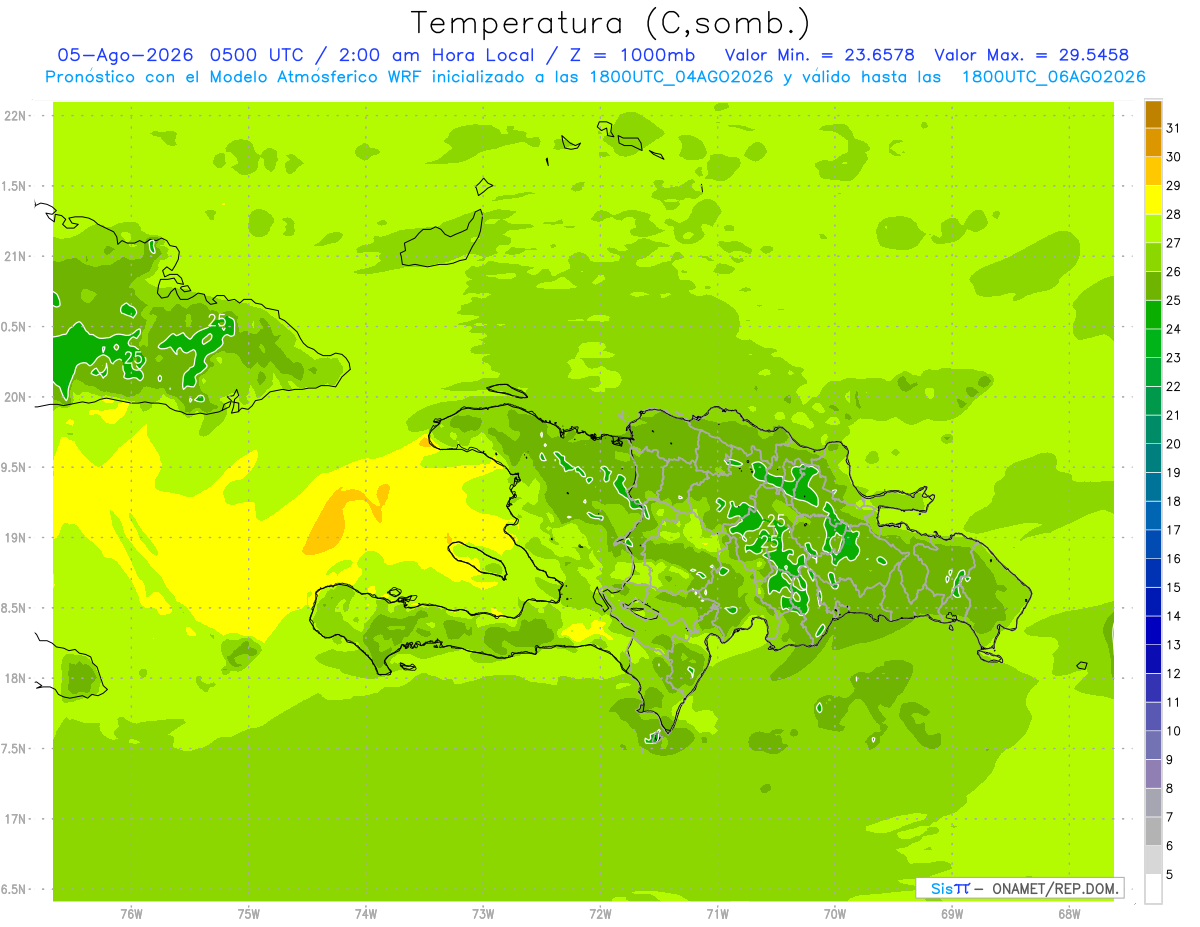Click the '70W' longitude label

pos(835,914)
